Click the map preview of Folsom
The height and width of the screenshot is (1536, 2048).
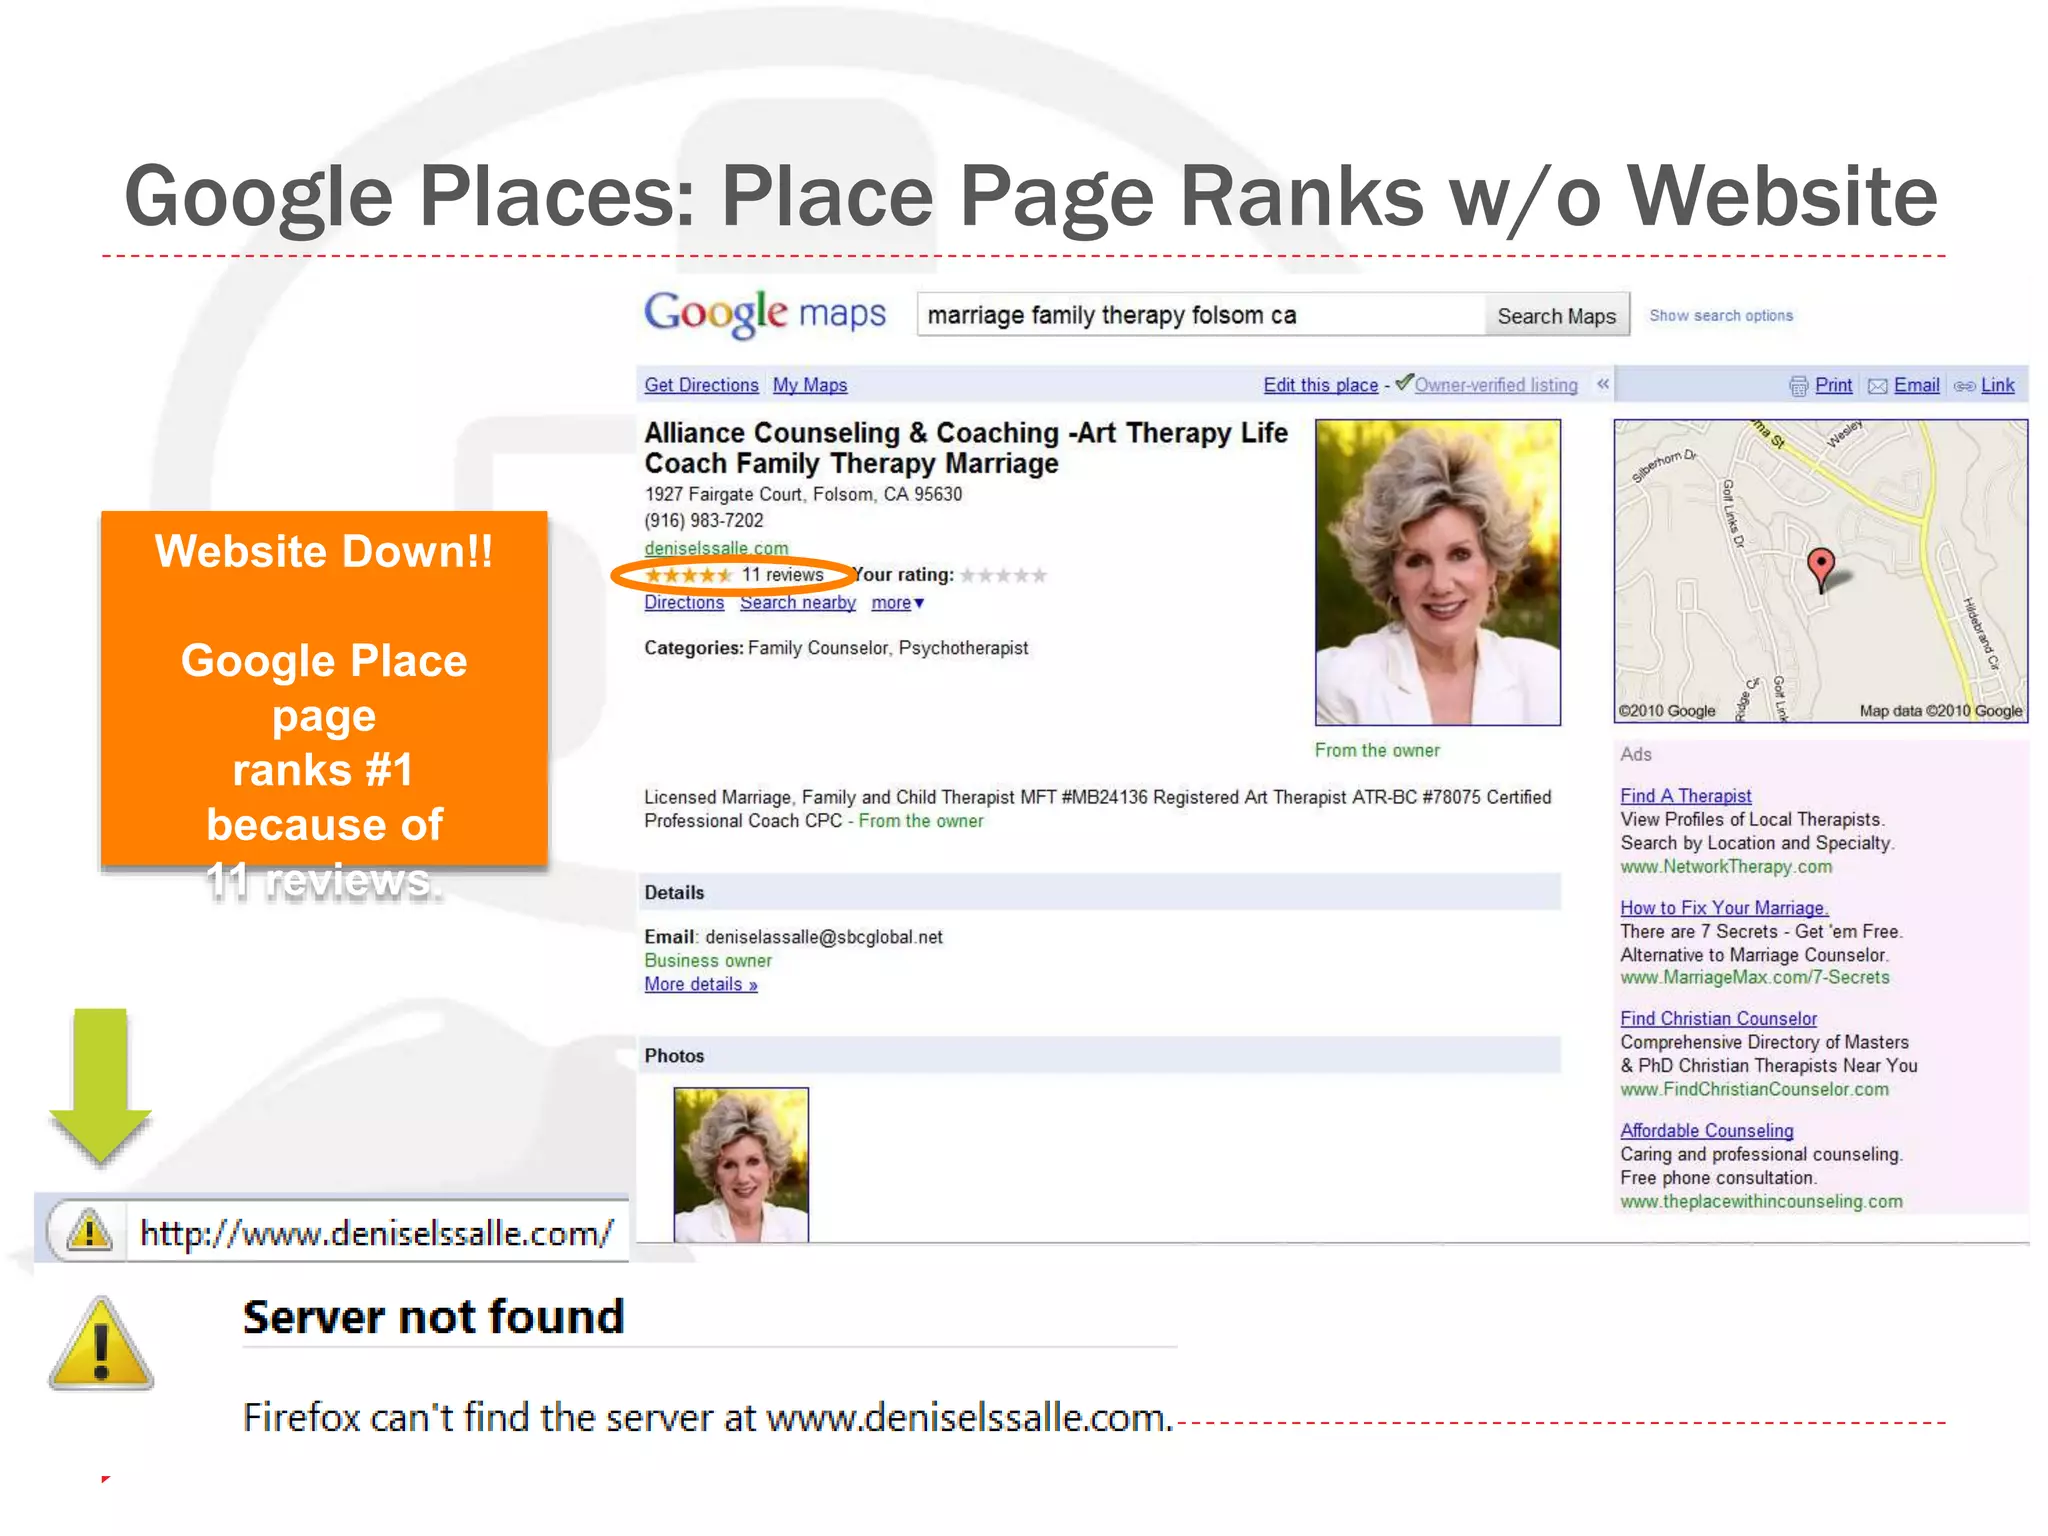coord(1821,570)
